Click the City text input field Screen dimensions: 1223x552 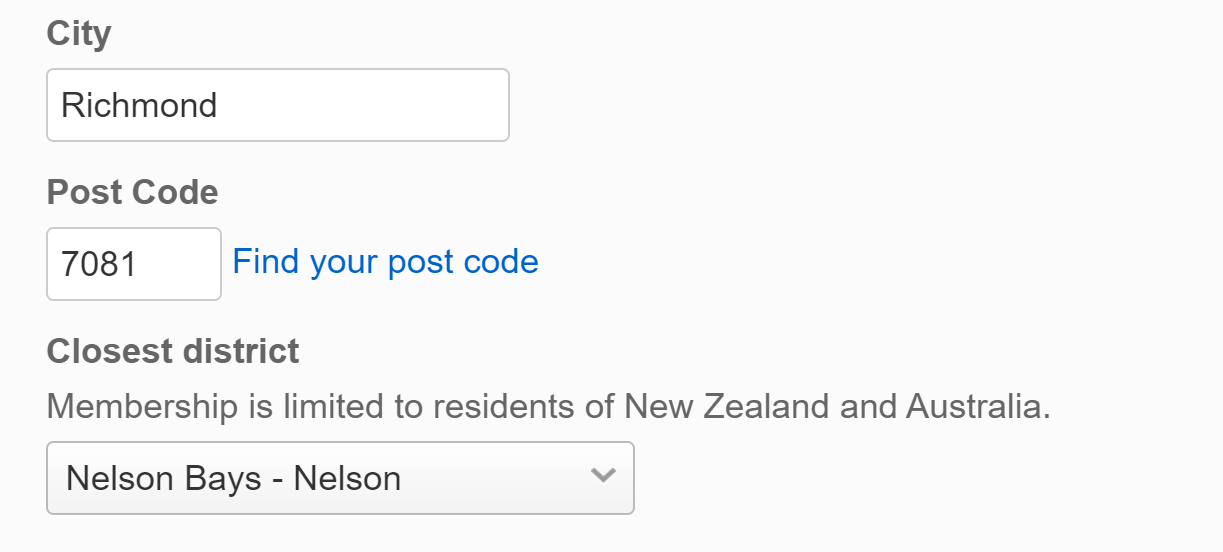tap(277, 105)
